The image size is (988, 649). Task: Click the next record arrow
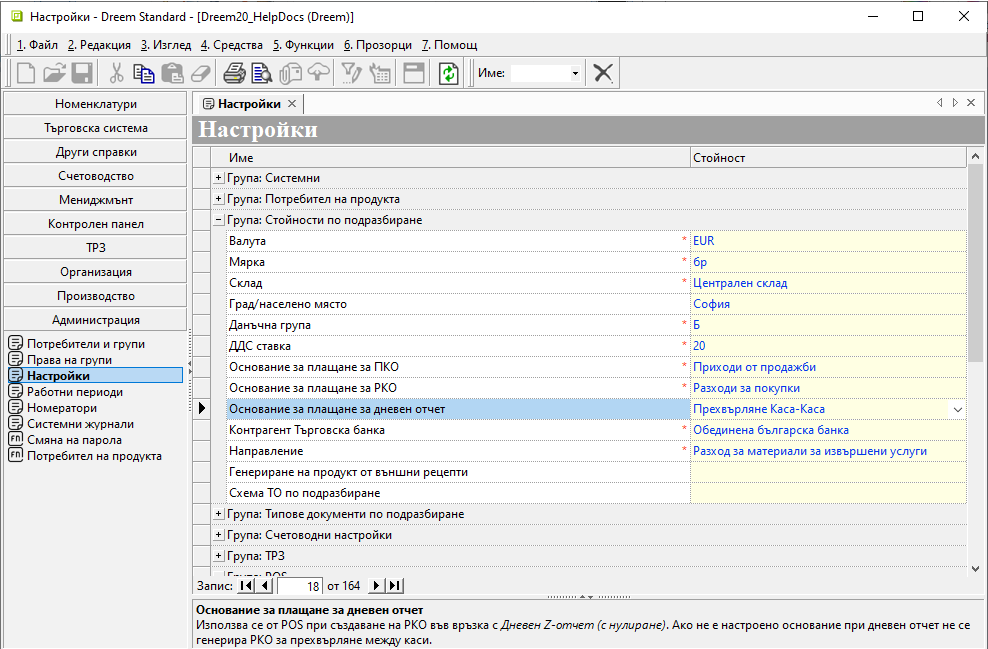click(377, 586)
